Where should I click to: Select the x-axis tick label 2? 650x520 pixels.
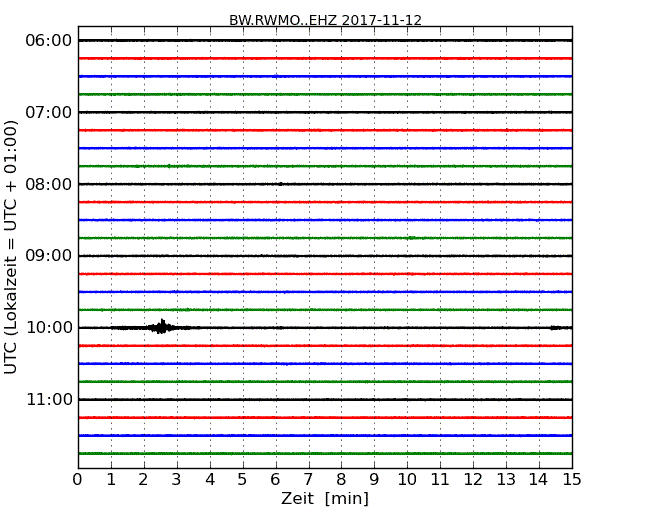coord(144,480)
